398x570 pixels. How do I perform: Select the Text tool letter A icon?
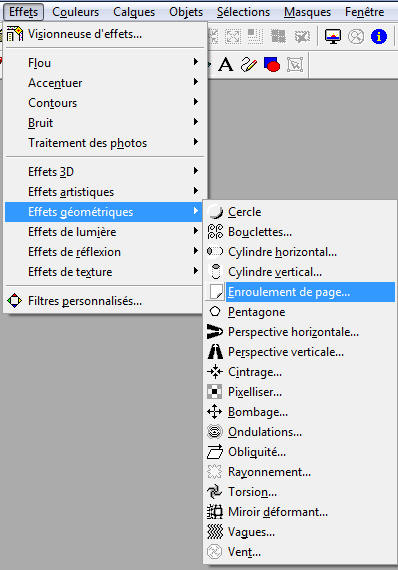226,65
